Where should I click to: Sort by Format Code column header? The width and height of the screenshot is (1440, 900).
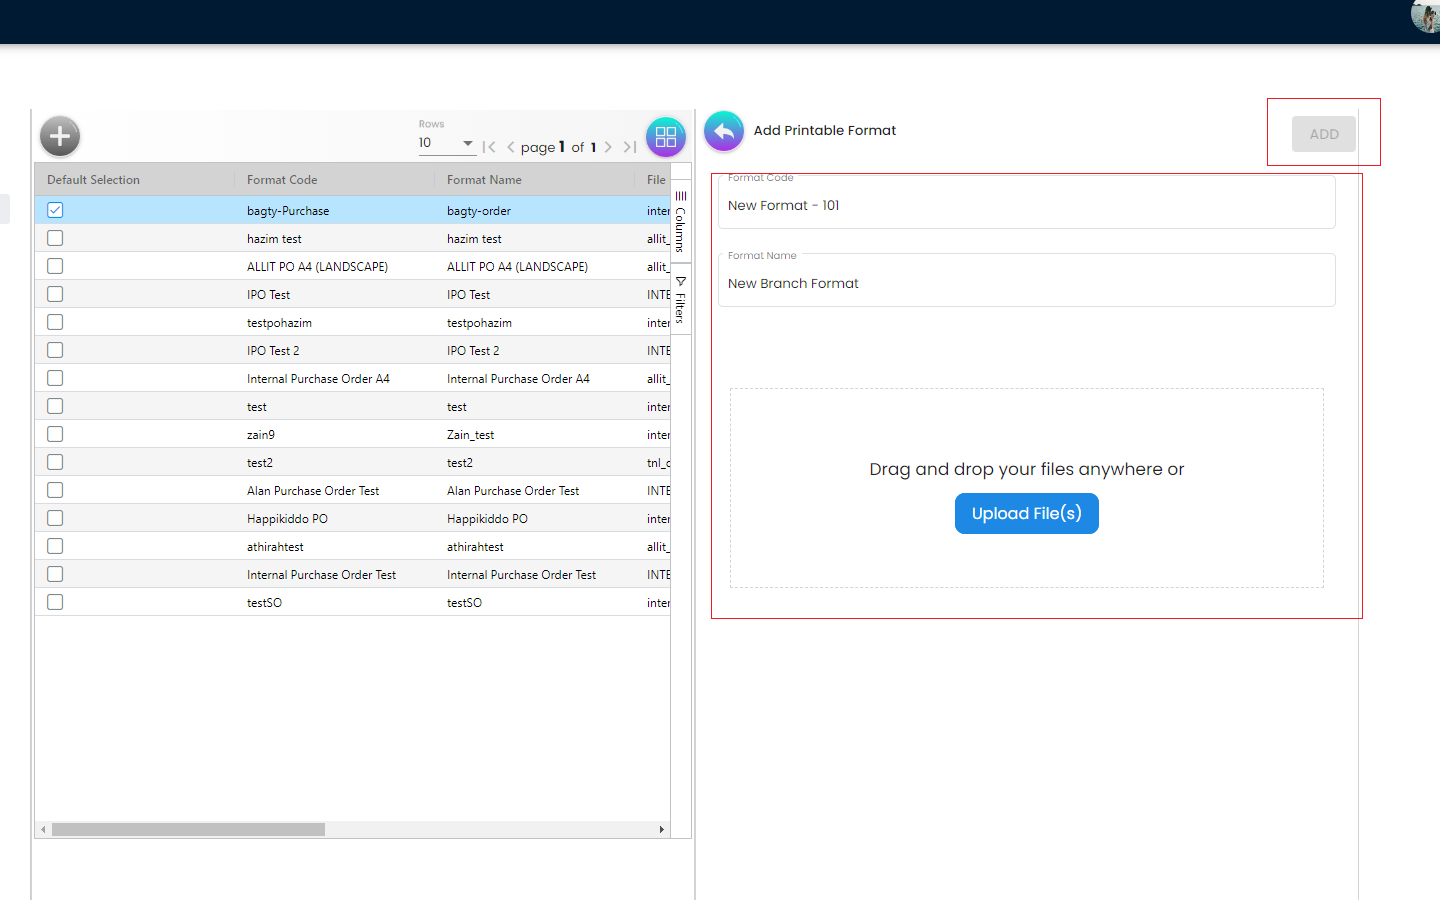point(282,180)
